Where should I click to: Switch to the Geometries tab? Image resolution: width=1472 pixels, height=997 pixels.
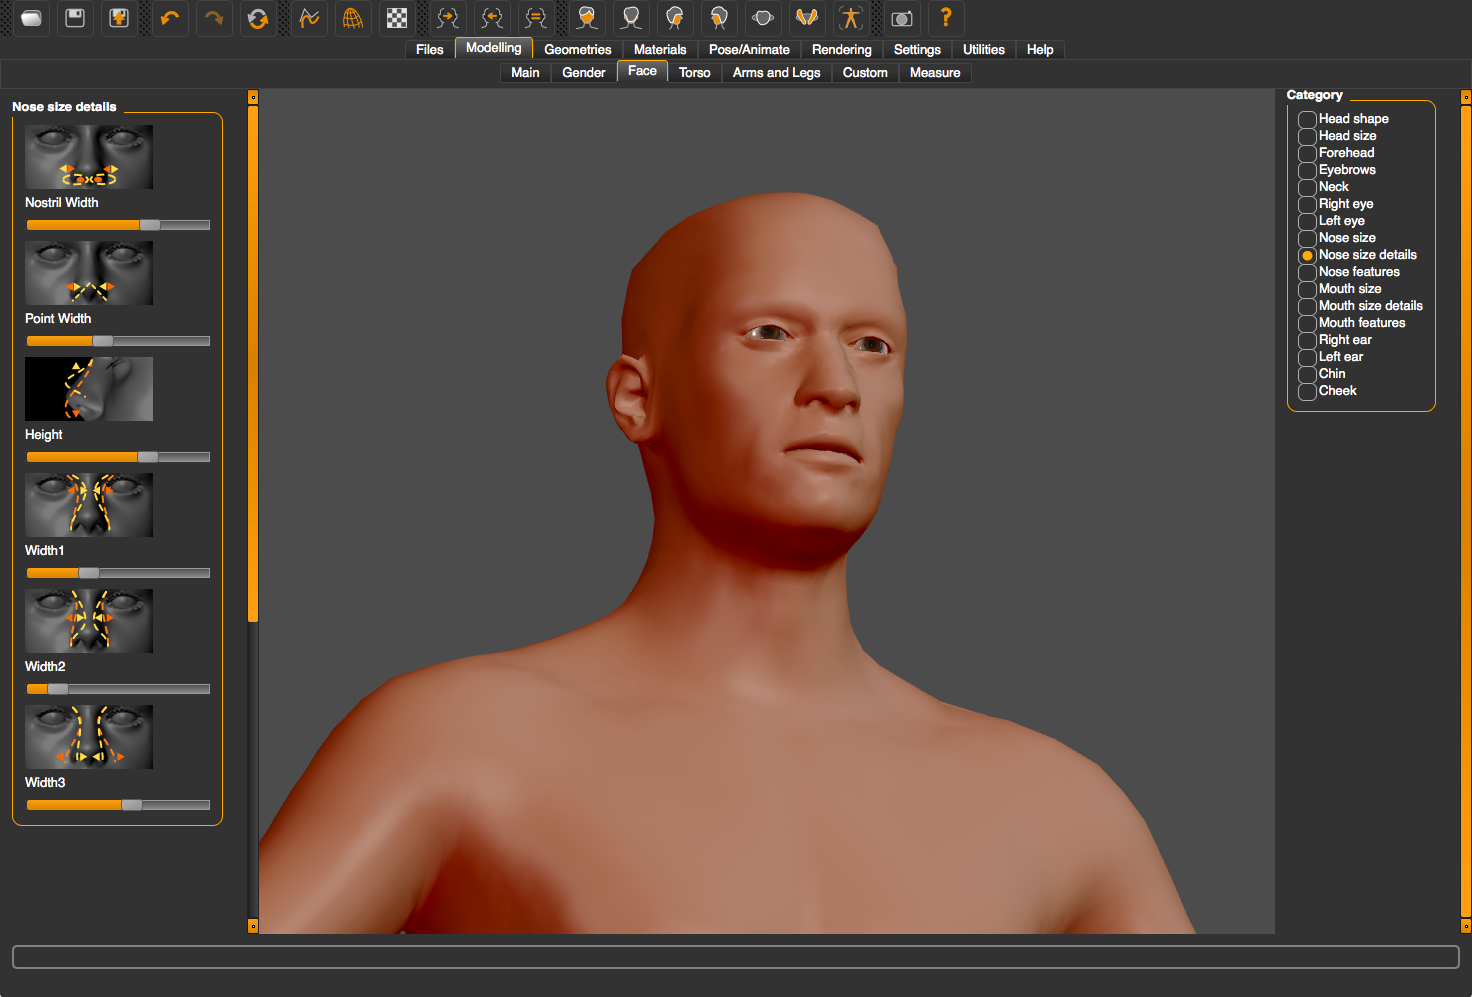(577, 49)
